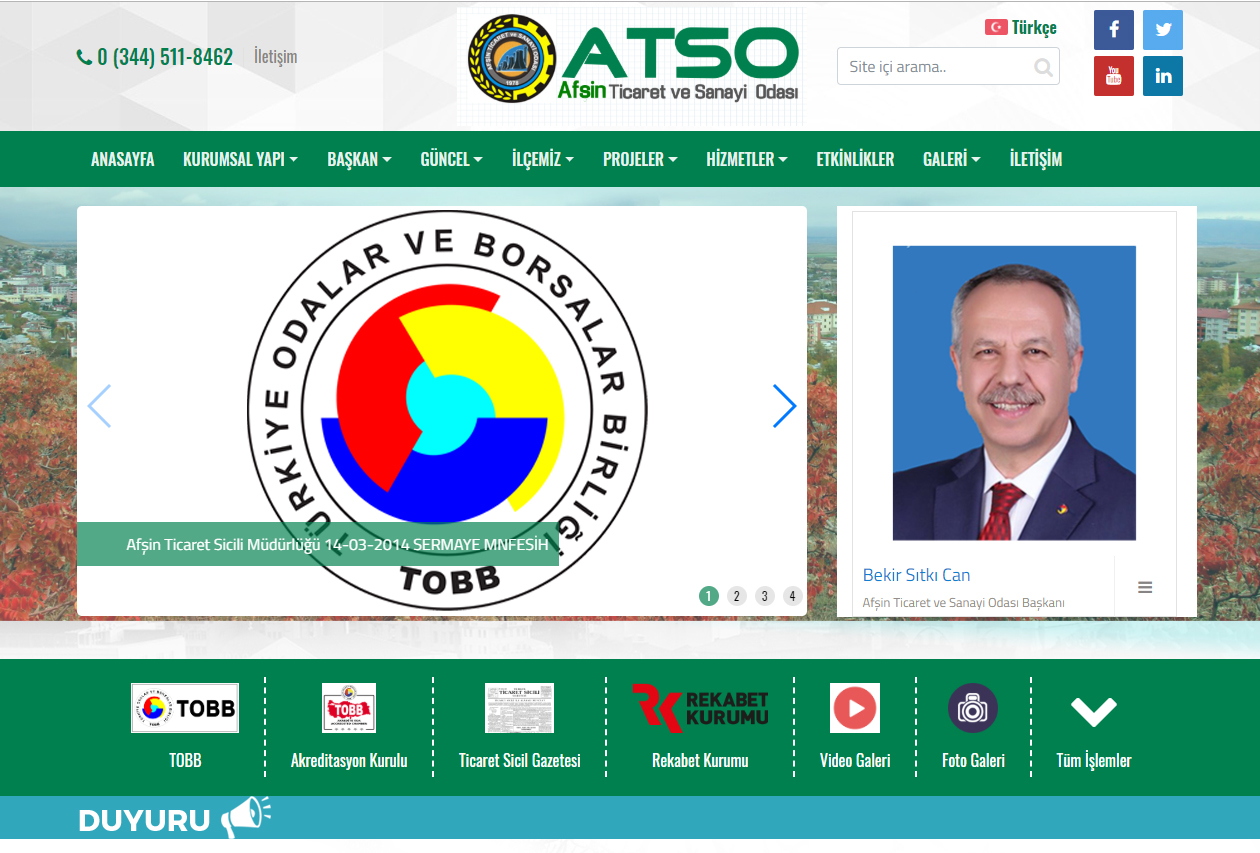Open the İlçemiz dropdown menu

coord(542,159)
